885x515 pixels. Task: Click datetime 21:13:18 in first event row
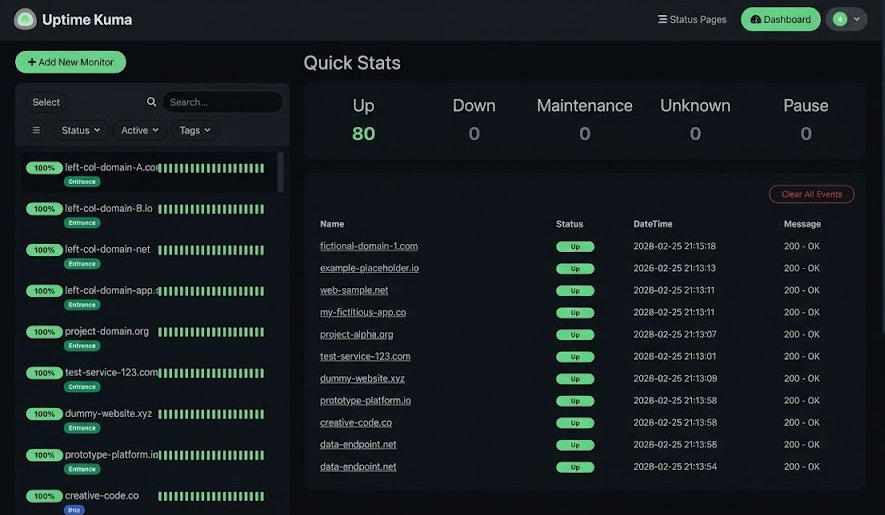(674, 246)
